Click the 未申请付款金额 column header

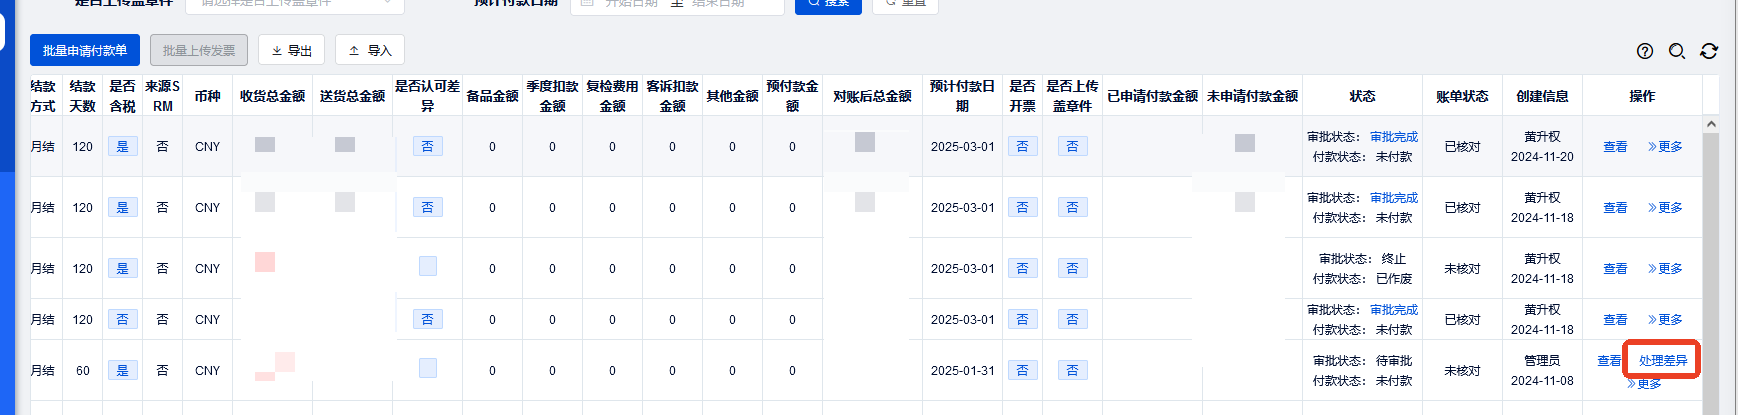click(x=1252, y=96)
